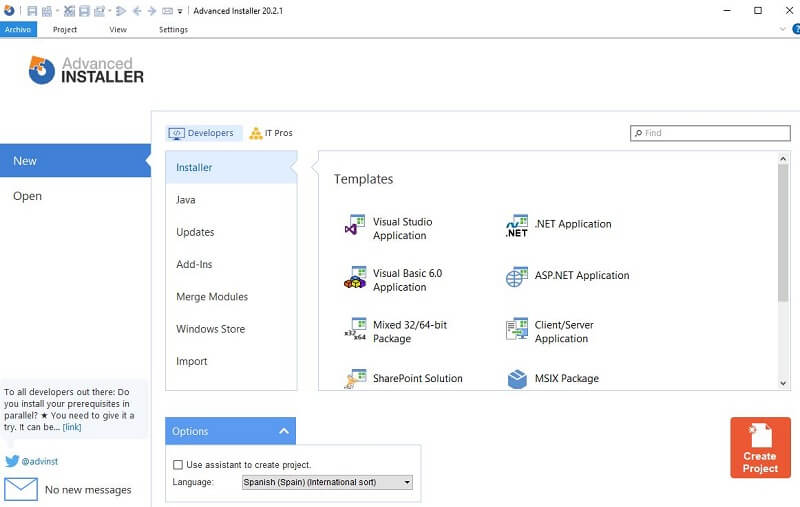Choose the Mixed 32/64-bit Package icon

(355, 329)
